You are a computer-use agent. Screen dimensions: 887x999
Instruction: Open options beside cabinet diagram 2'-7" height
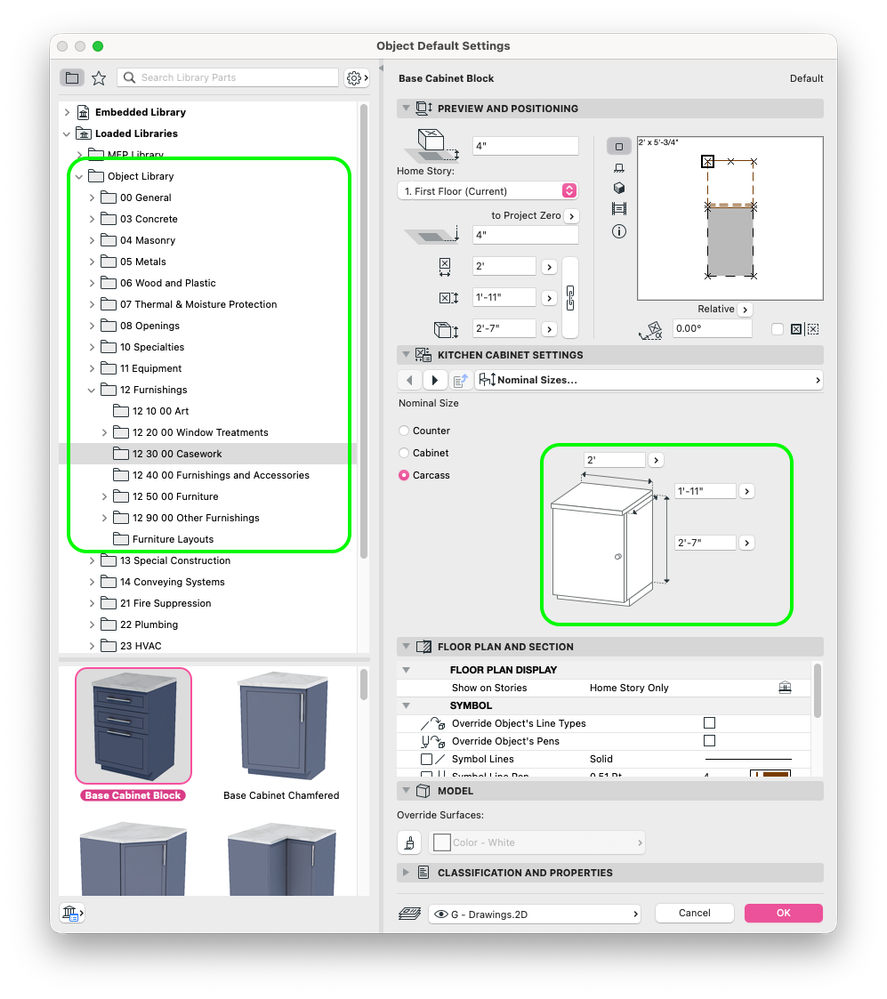click(746, 543)
